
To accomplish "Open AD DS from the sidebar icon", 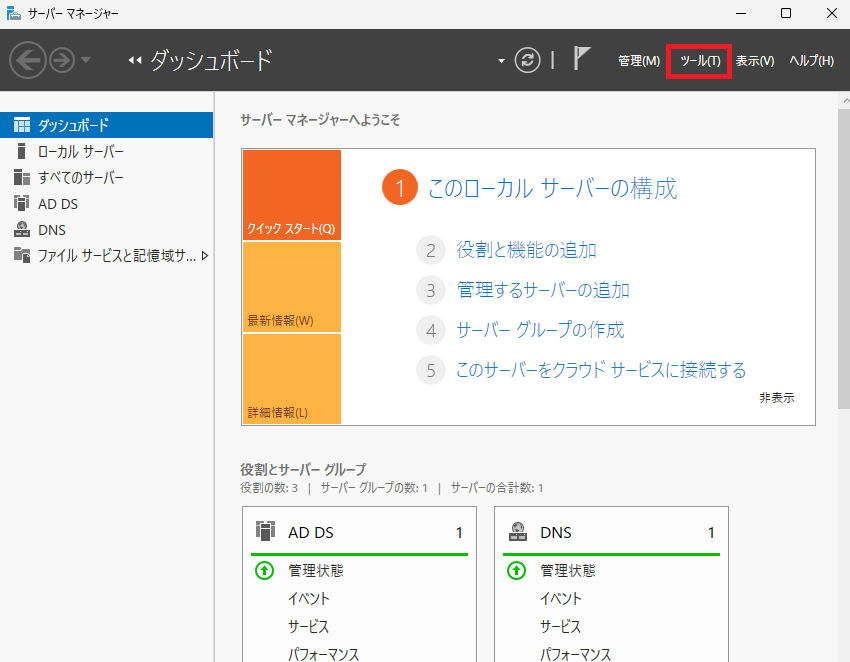I will tap(22, 203).
